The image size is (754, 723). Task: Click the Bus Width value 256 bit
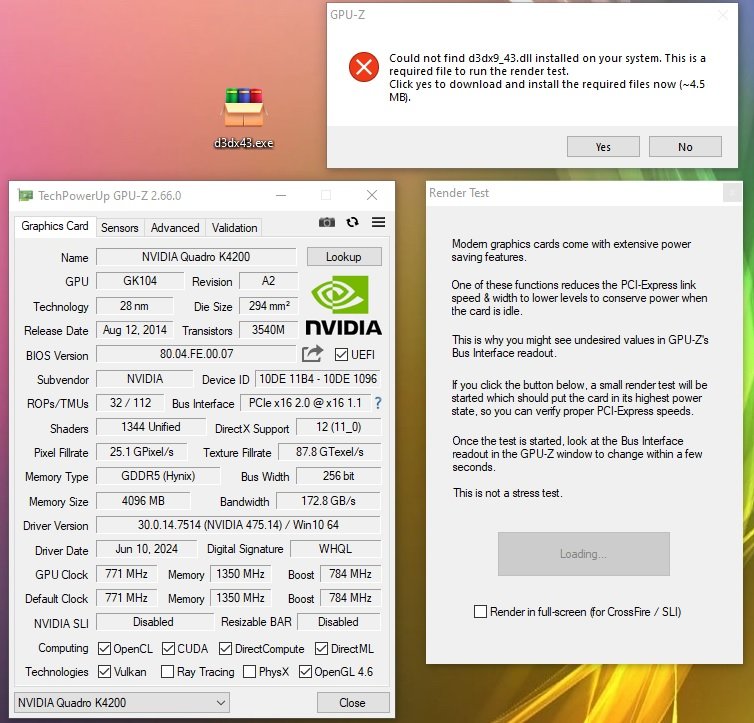(x=339, y=476)
